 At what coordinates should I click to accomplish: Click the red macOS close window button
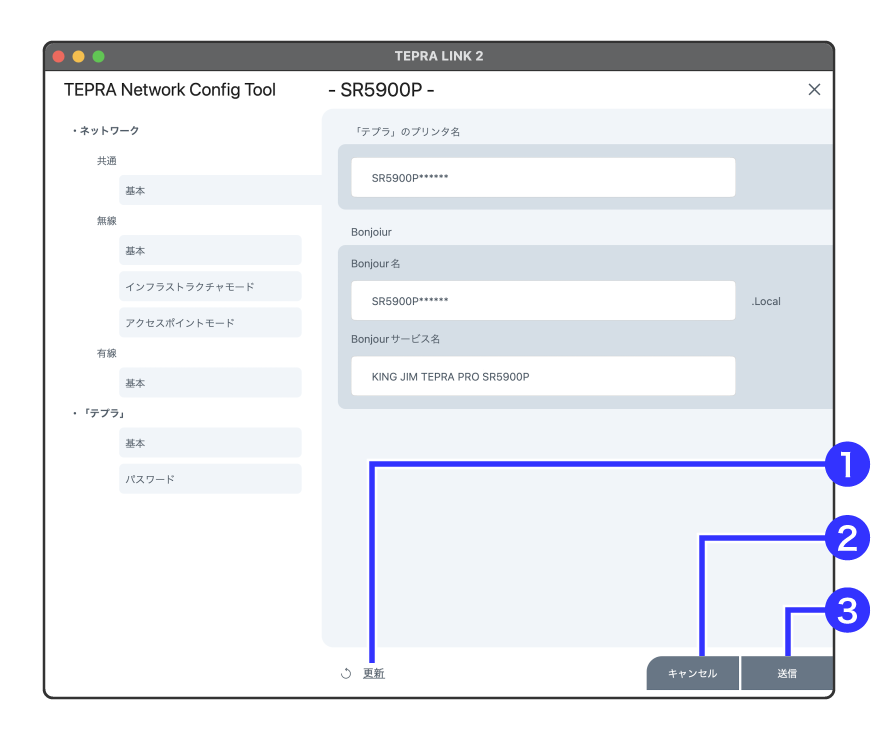point(58,56)
